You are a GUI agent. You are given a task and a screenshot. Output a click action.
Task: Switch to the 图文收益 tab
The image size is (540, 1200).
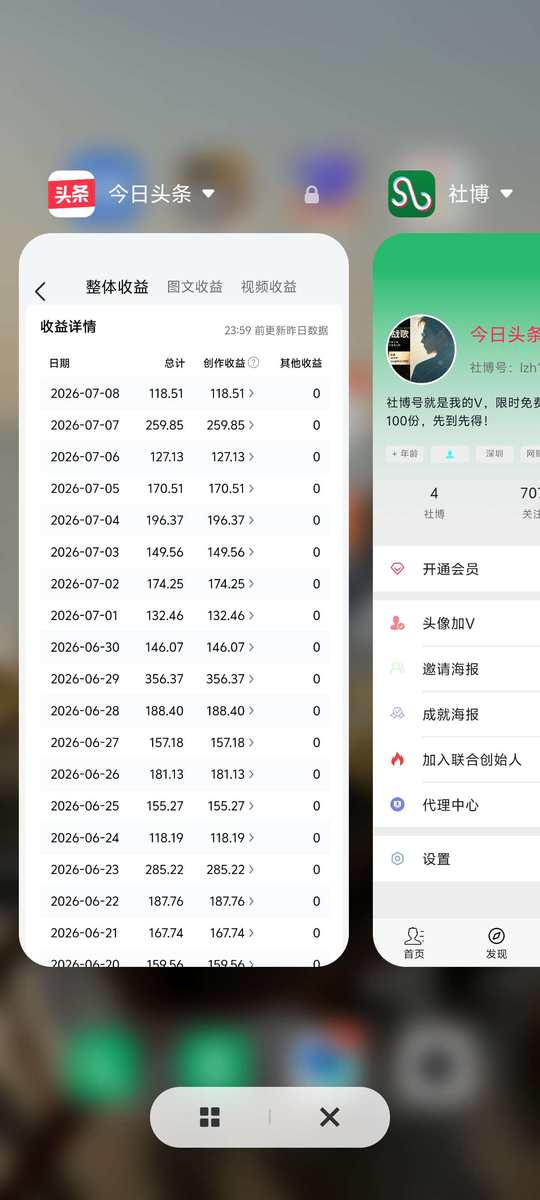pos(195,287)
